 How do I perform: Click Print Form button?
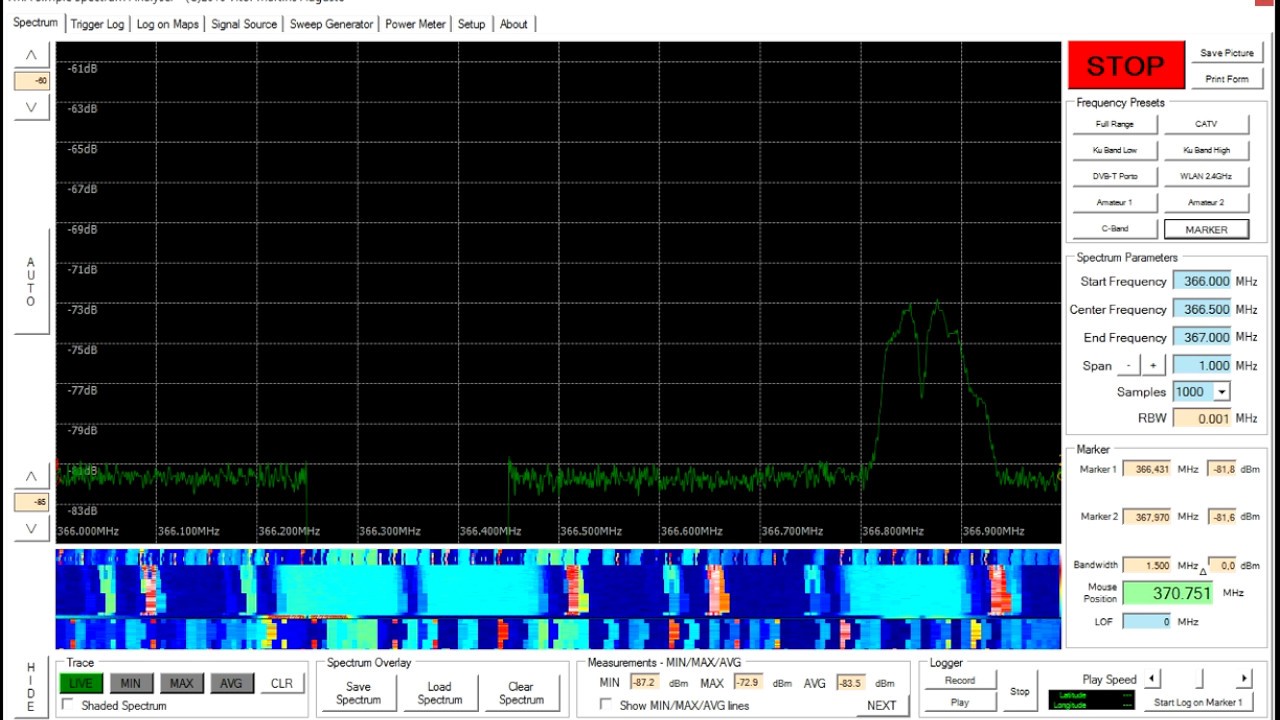1226,79
